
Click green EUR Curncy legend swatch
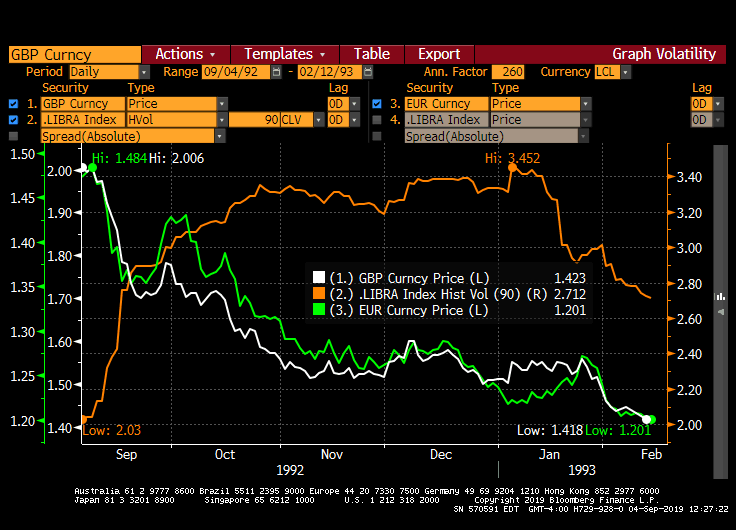[319, 309]
